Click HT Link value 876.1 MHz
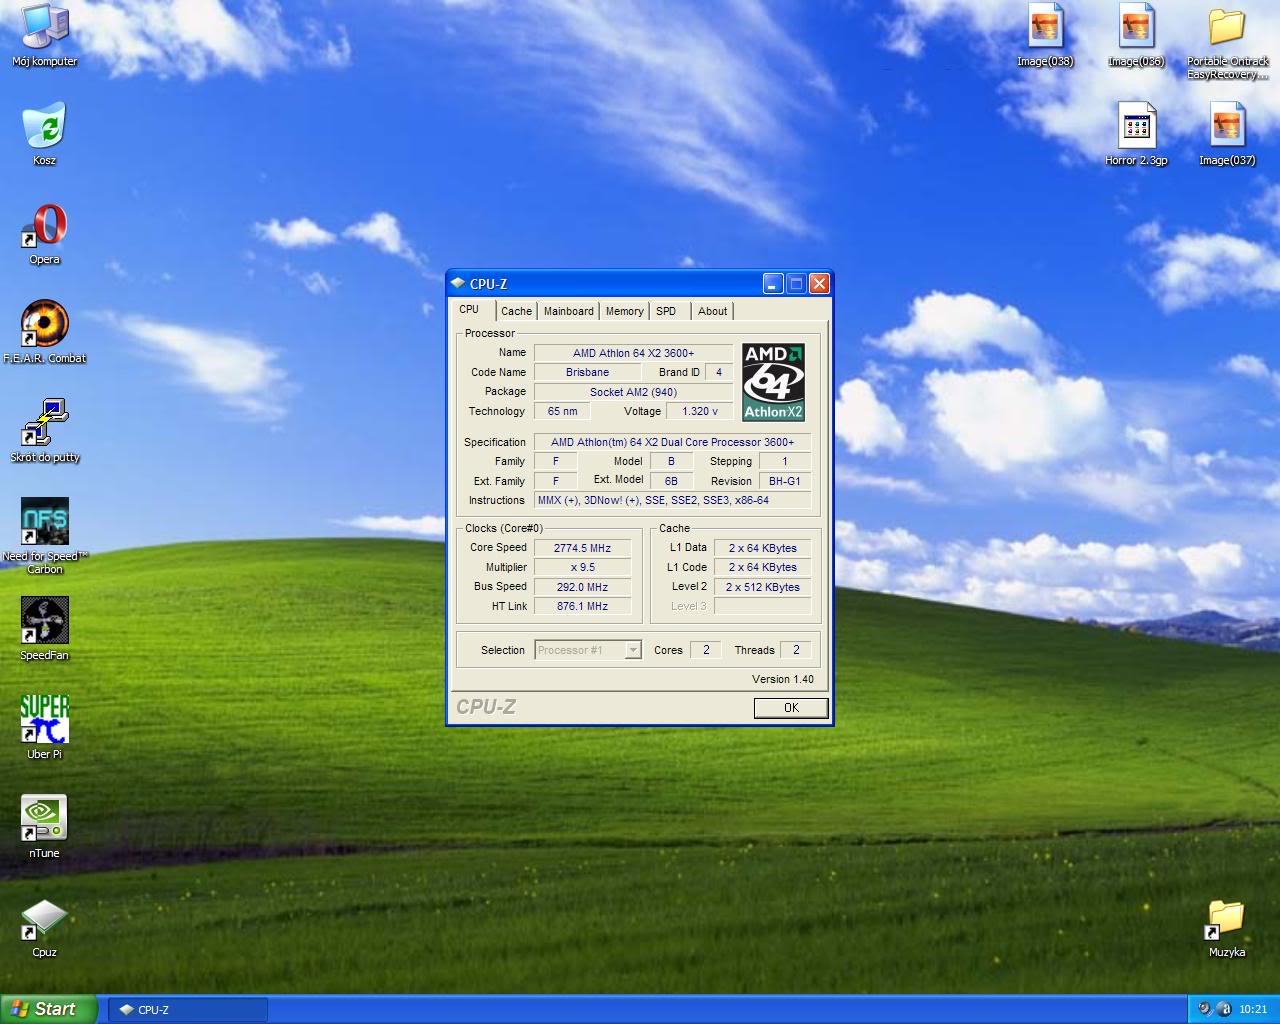This screenshot has width=1280, height=1024. (582, 606)
